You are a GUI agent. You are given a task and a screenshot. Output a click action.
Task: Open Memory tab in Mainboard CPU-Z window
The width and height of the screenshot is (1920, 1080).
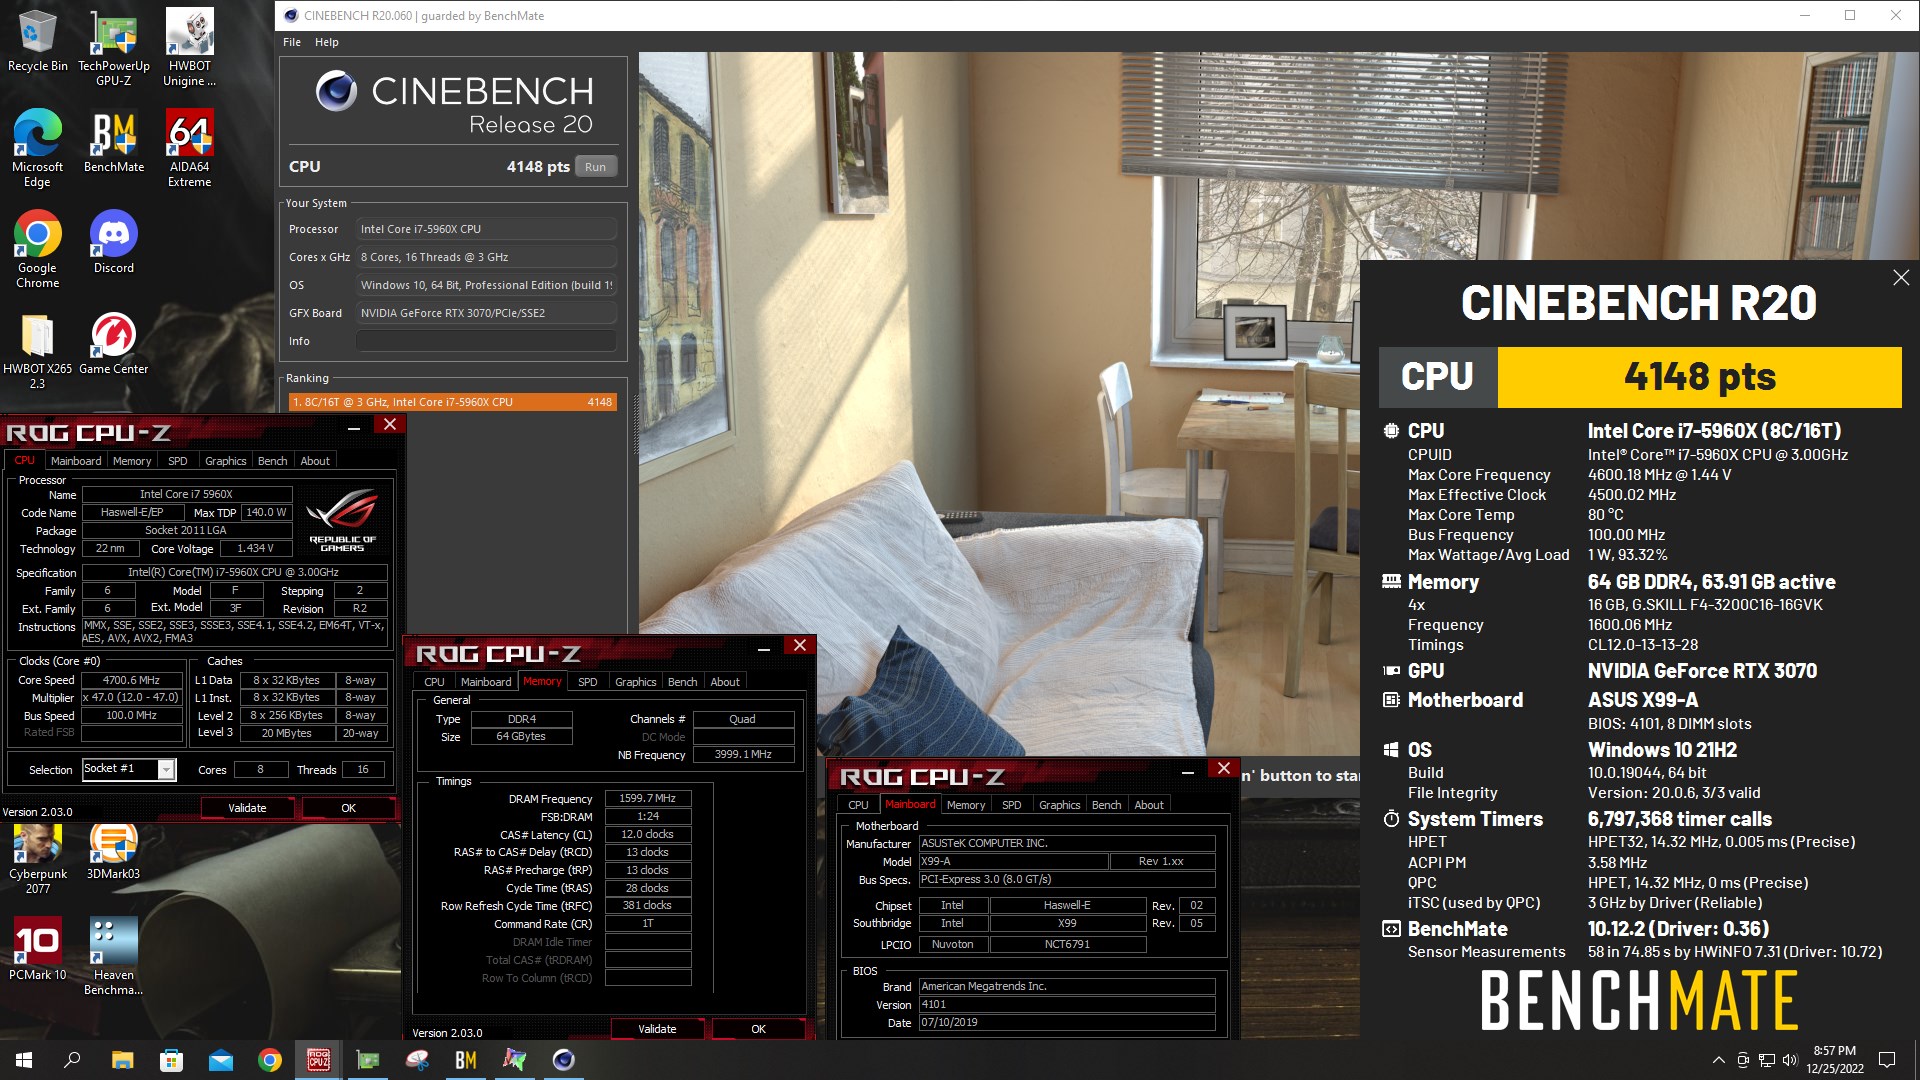pyautogui.click(x=966, y=805)
